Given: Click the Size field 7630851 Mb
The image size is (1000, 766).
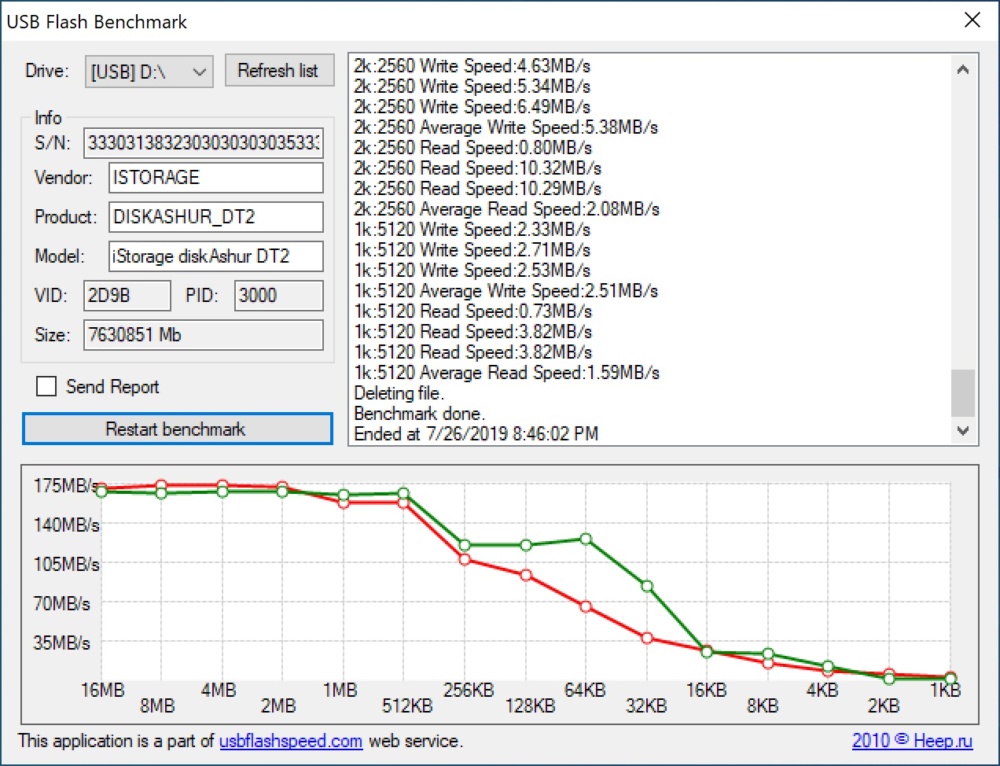Looking at the screenshot, I should point(203,335).
